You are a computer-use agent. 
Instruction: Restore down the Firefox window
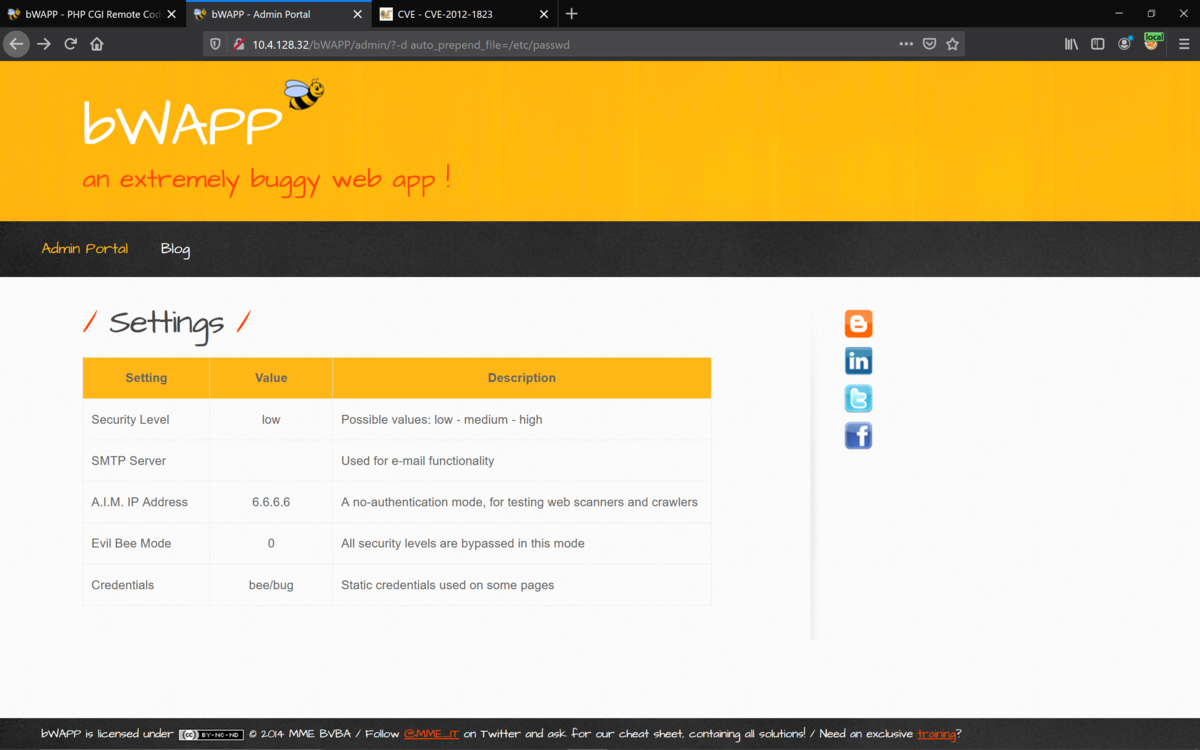pos(1151,14)
